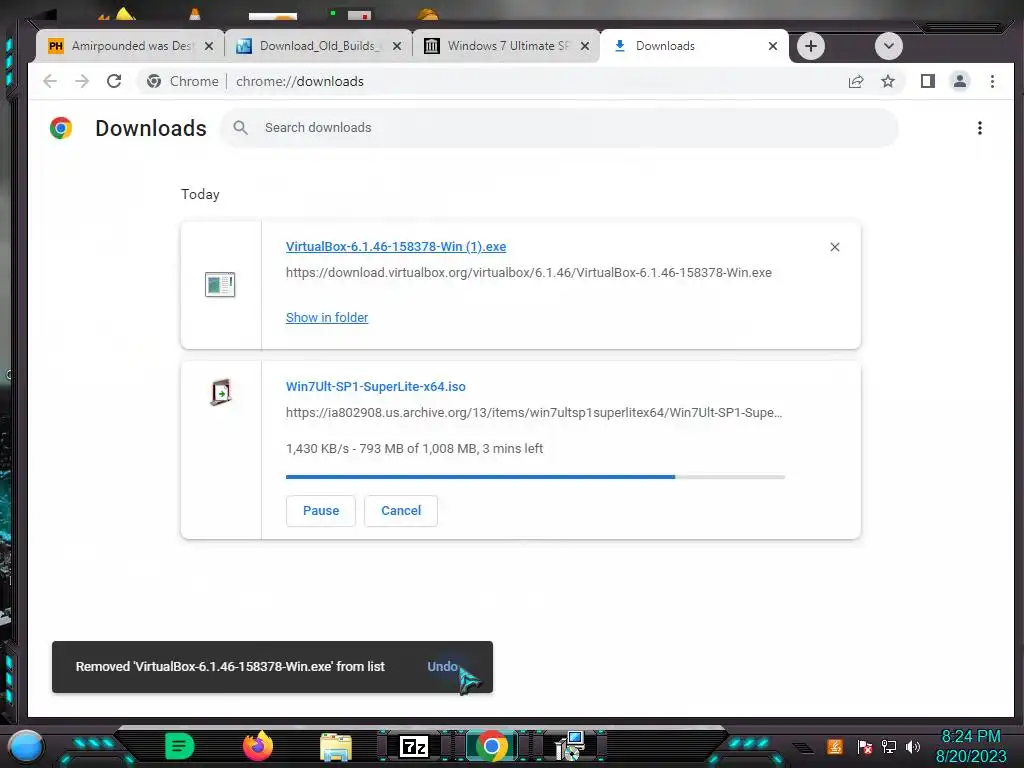Open the profile avatar button
The image size is (1024, 768).
pyautogui.click(x=960, y=81)
